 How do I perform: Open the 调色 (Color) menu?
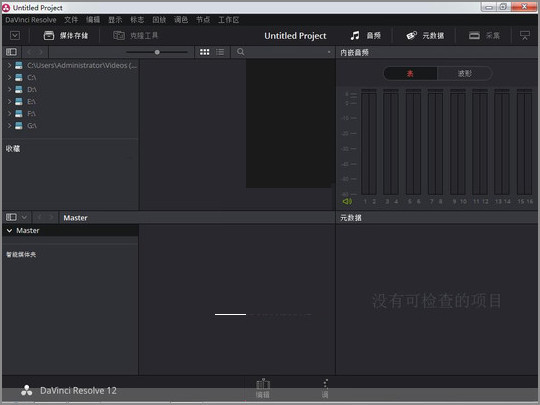click(181, 20)
